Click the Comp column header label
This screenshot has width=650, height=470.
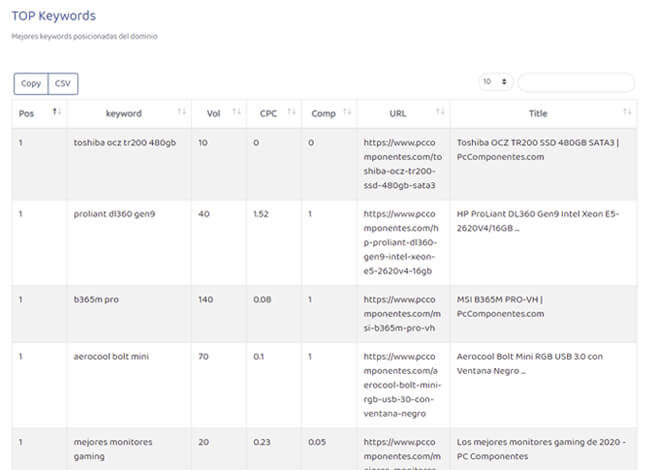click(323, 114)
